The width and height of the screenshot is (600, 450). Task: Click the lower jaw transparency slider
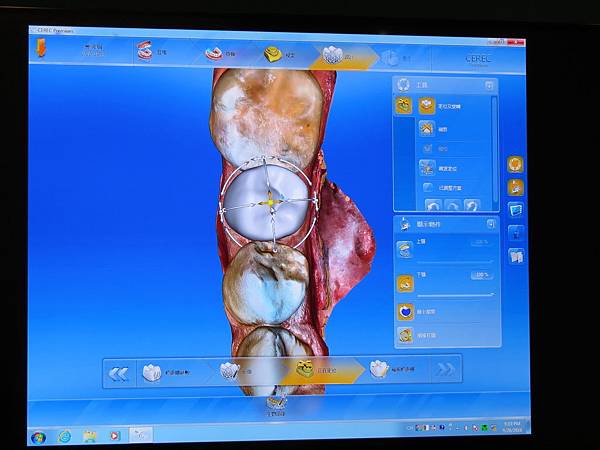(x=455, y=295)
